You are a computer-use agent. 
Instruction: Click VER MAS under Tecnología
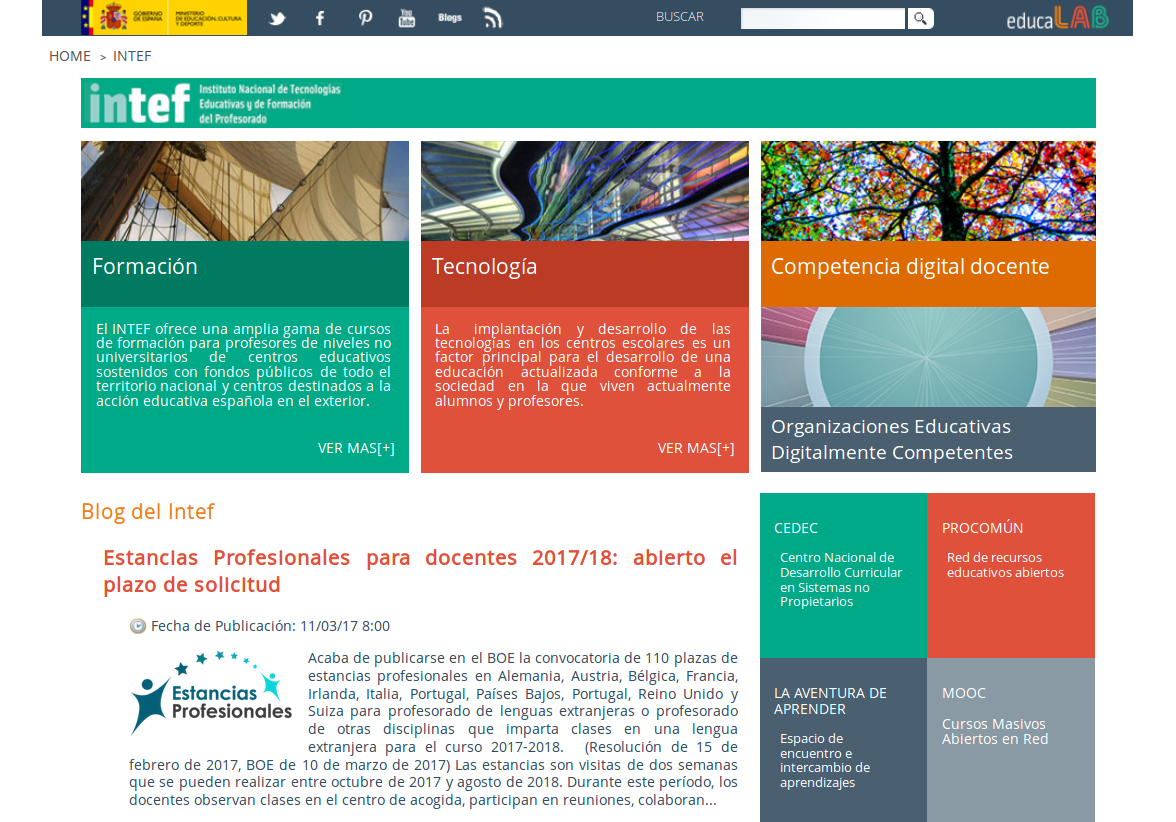696,448
